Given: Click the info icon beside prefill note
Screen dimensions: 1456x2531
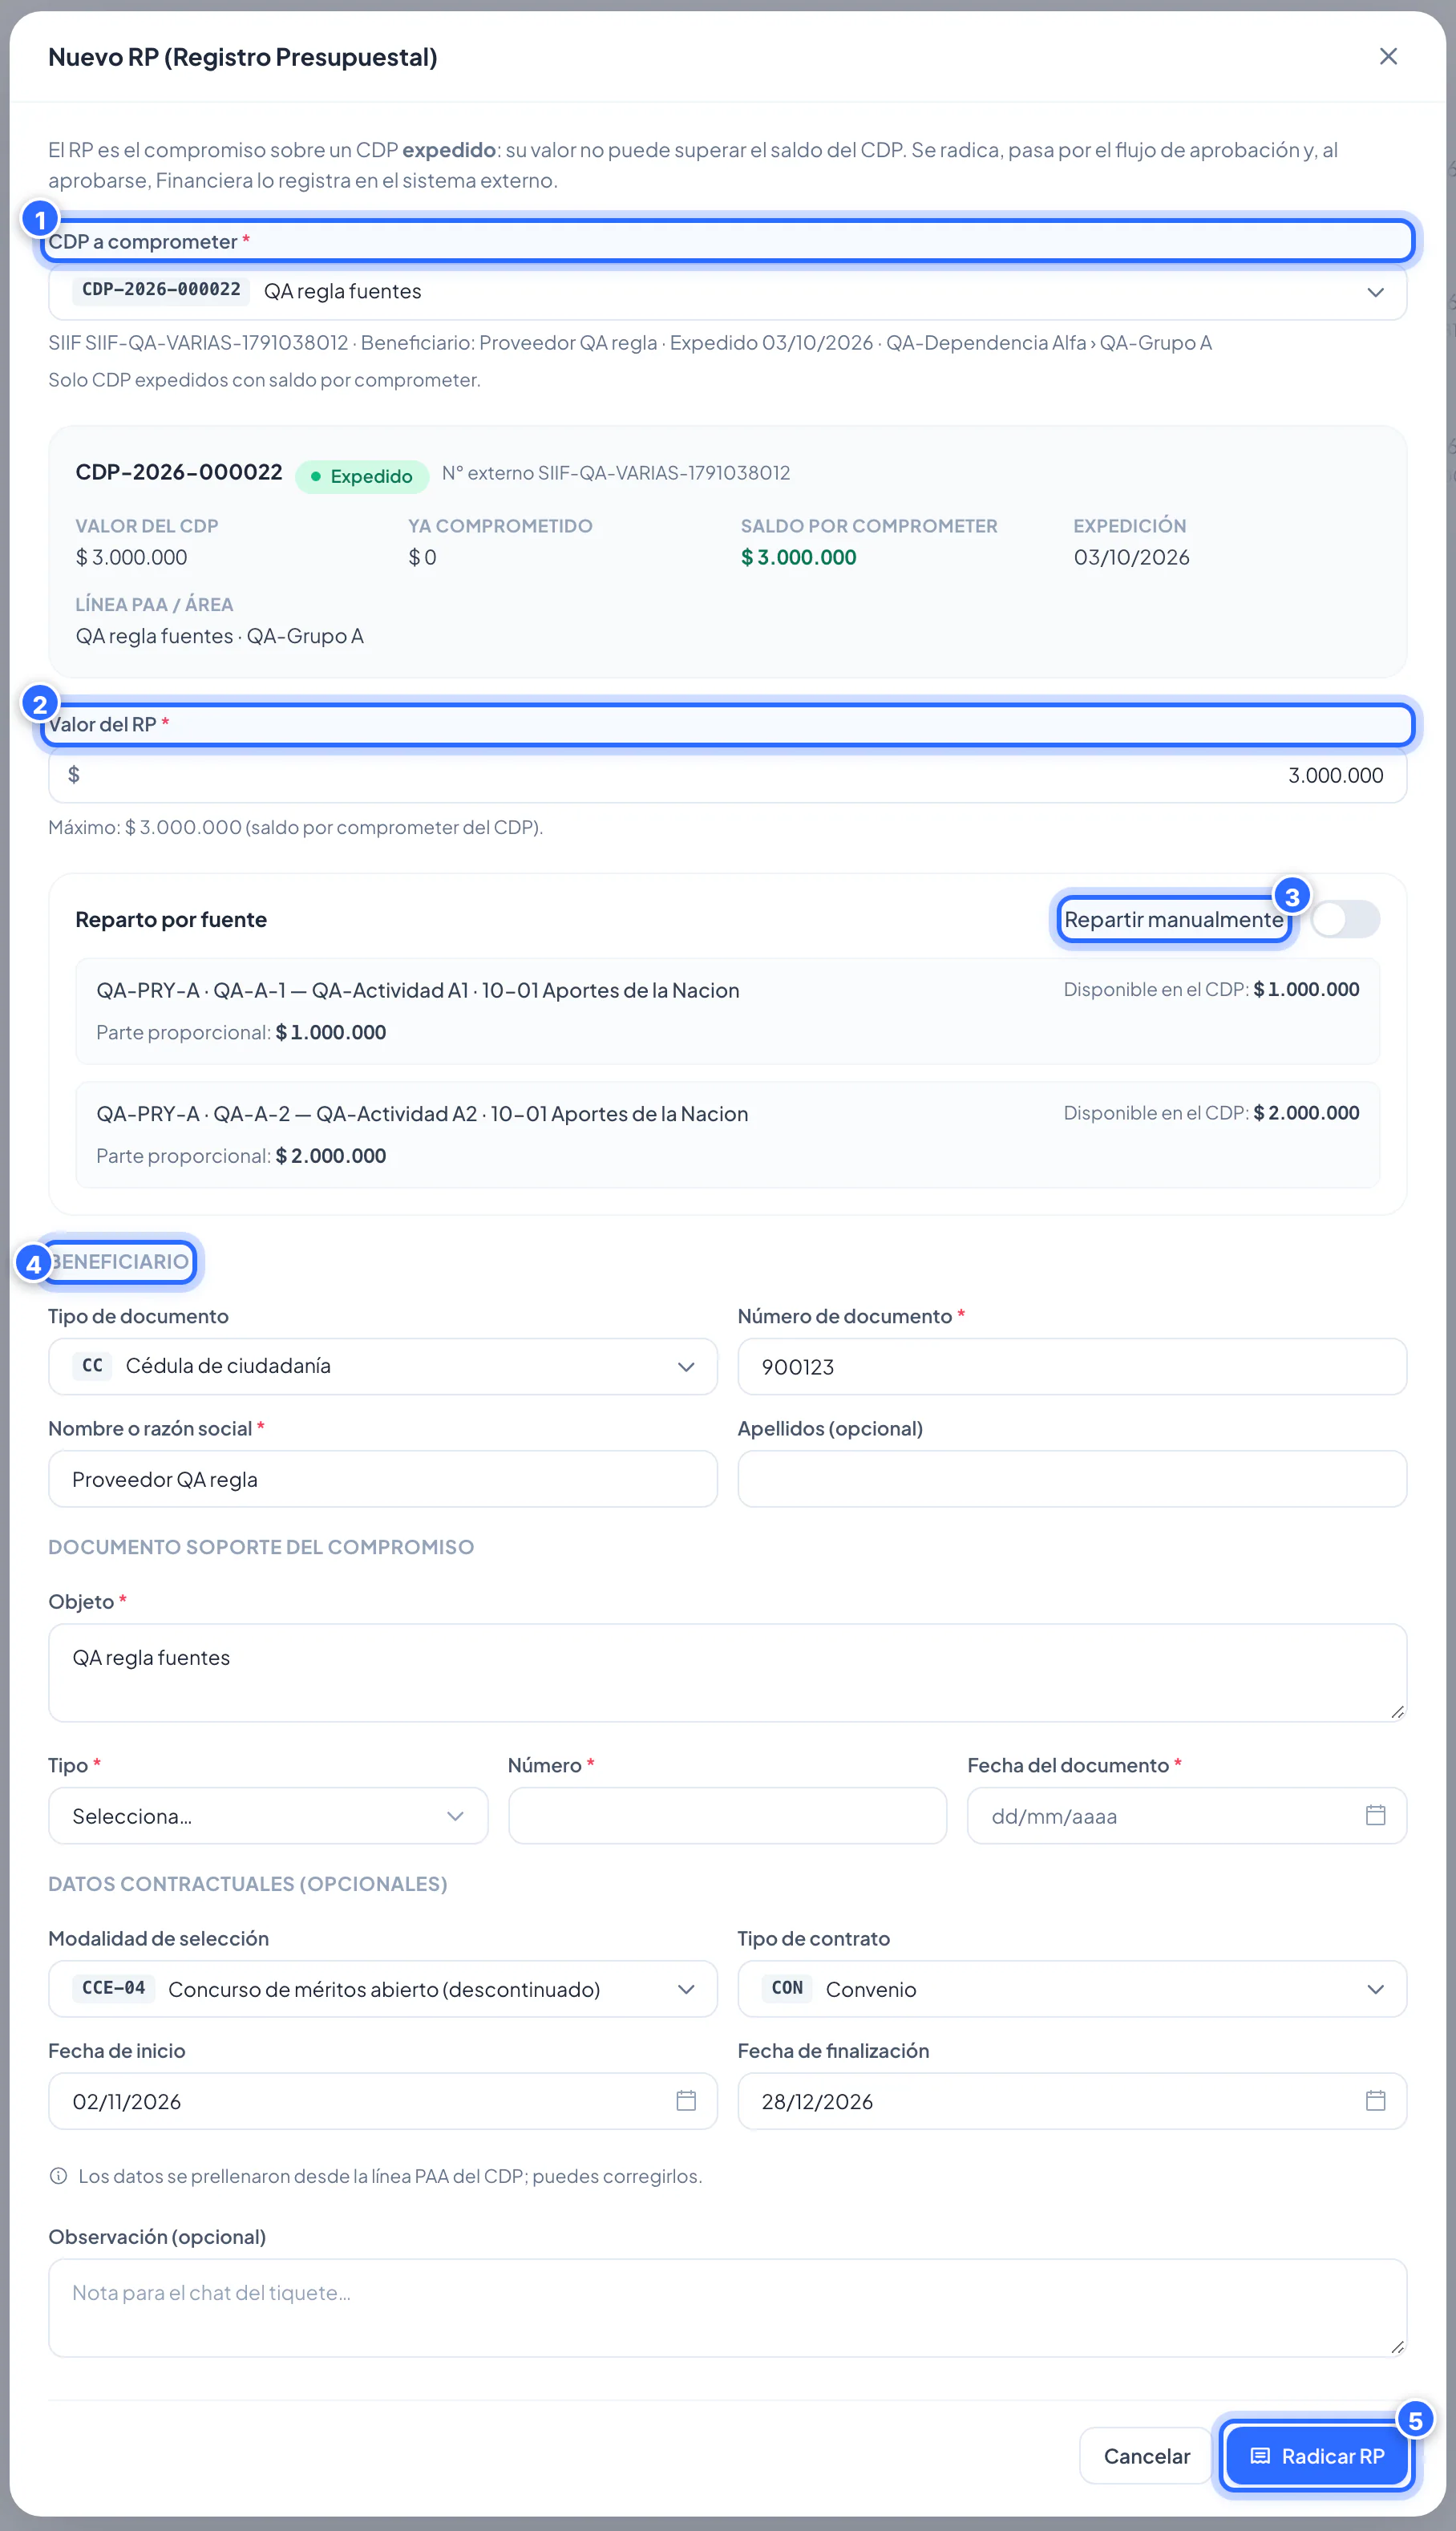Looking at the screenshot, I should 58,2176.
